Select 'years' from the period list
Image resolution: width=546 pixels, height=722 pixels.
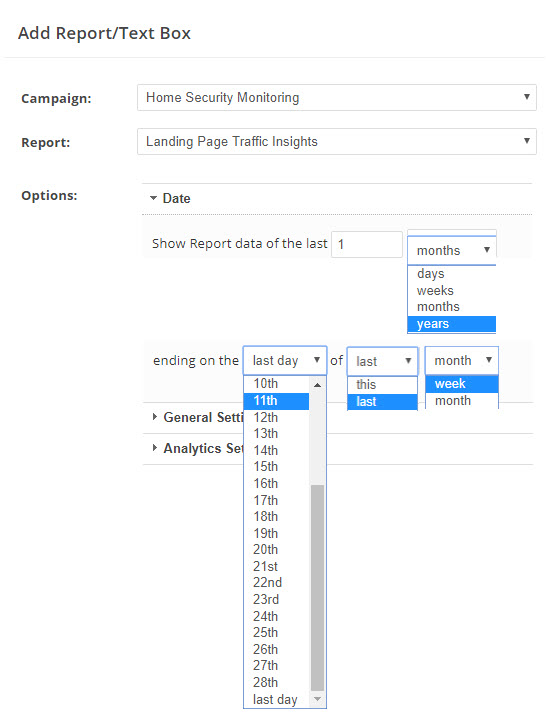(x=452, y=324)
